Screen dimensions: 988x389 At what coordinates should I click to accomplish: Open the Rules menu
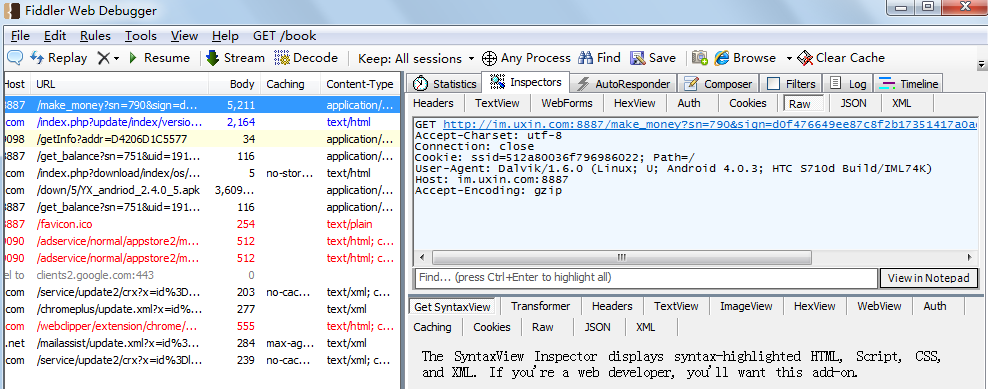coord(95,36)
